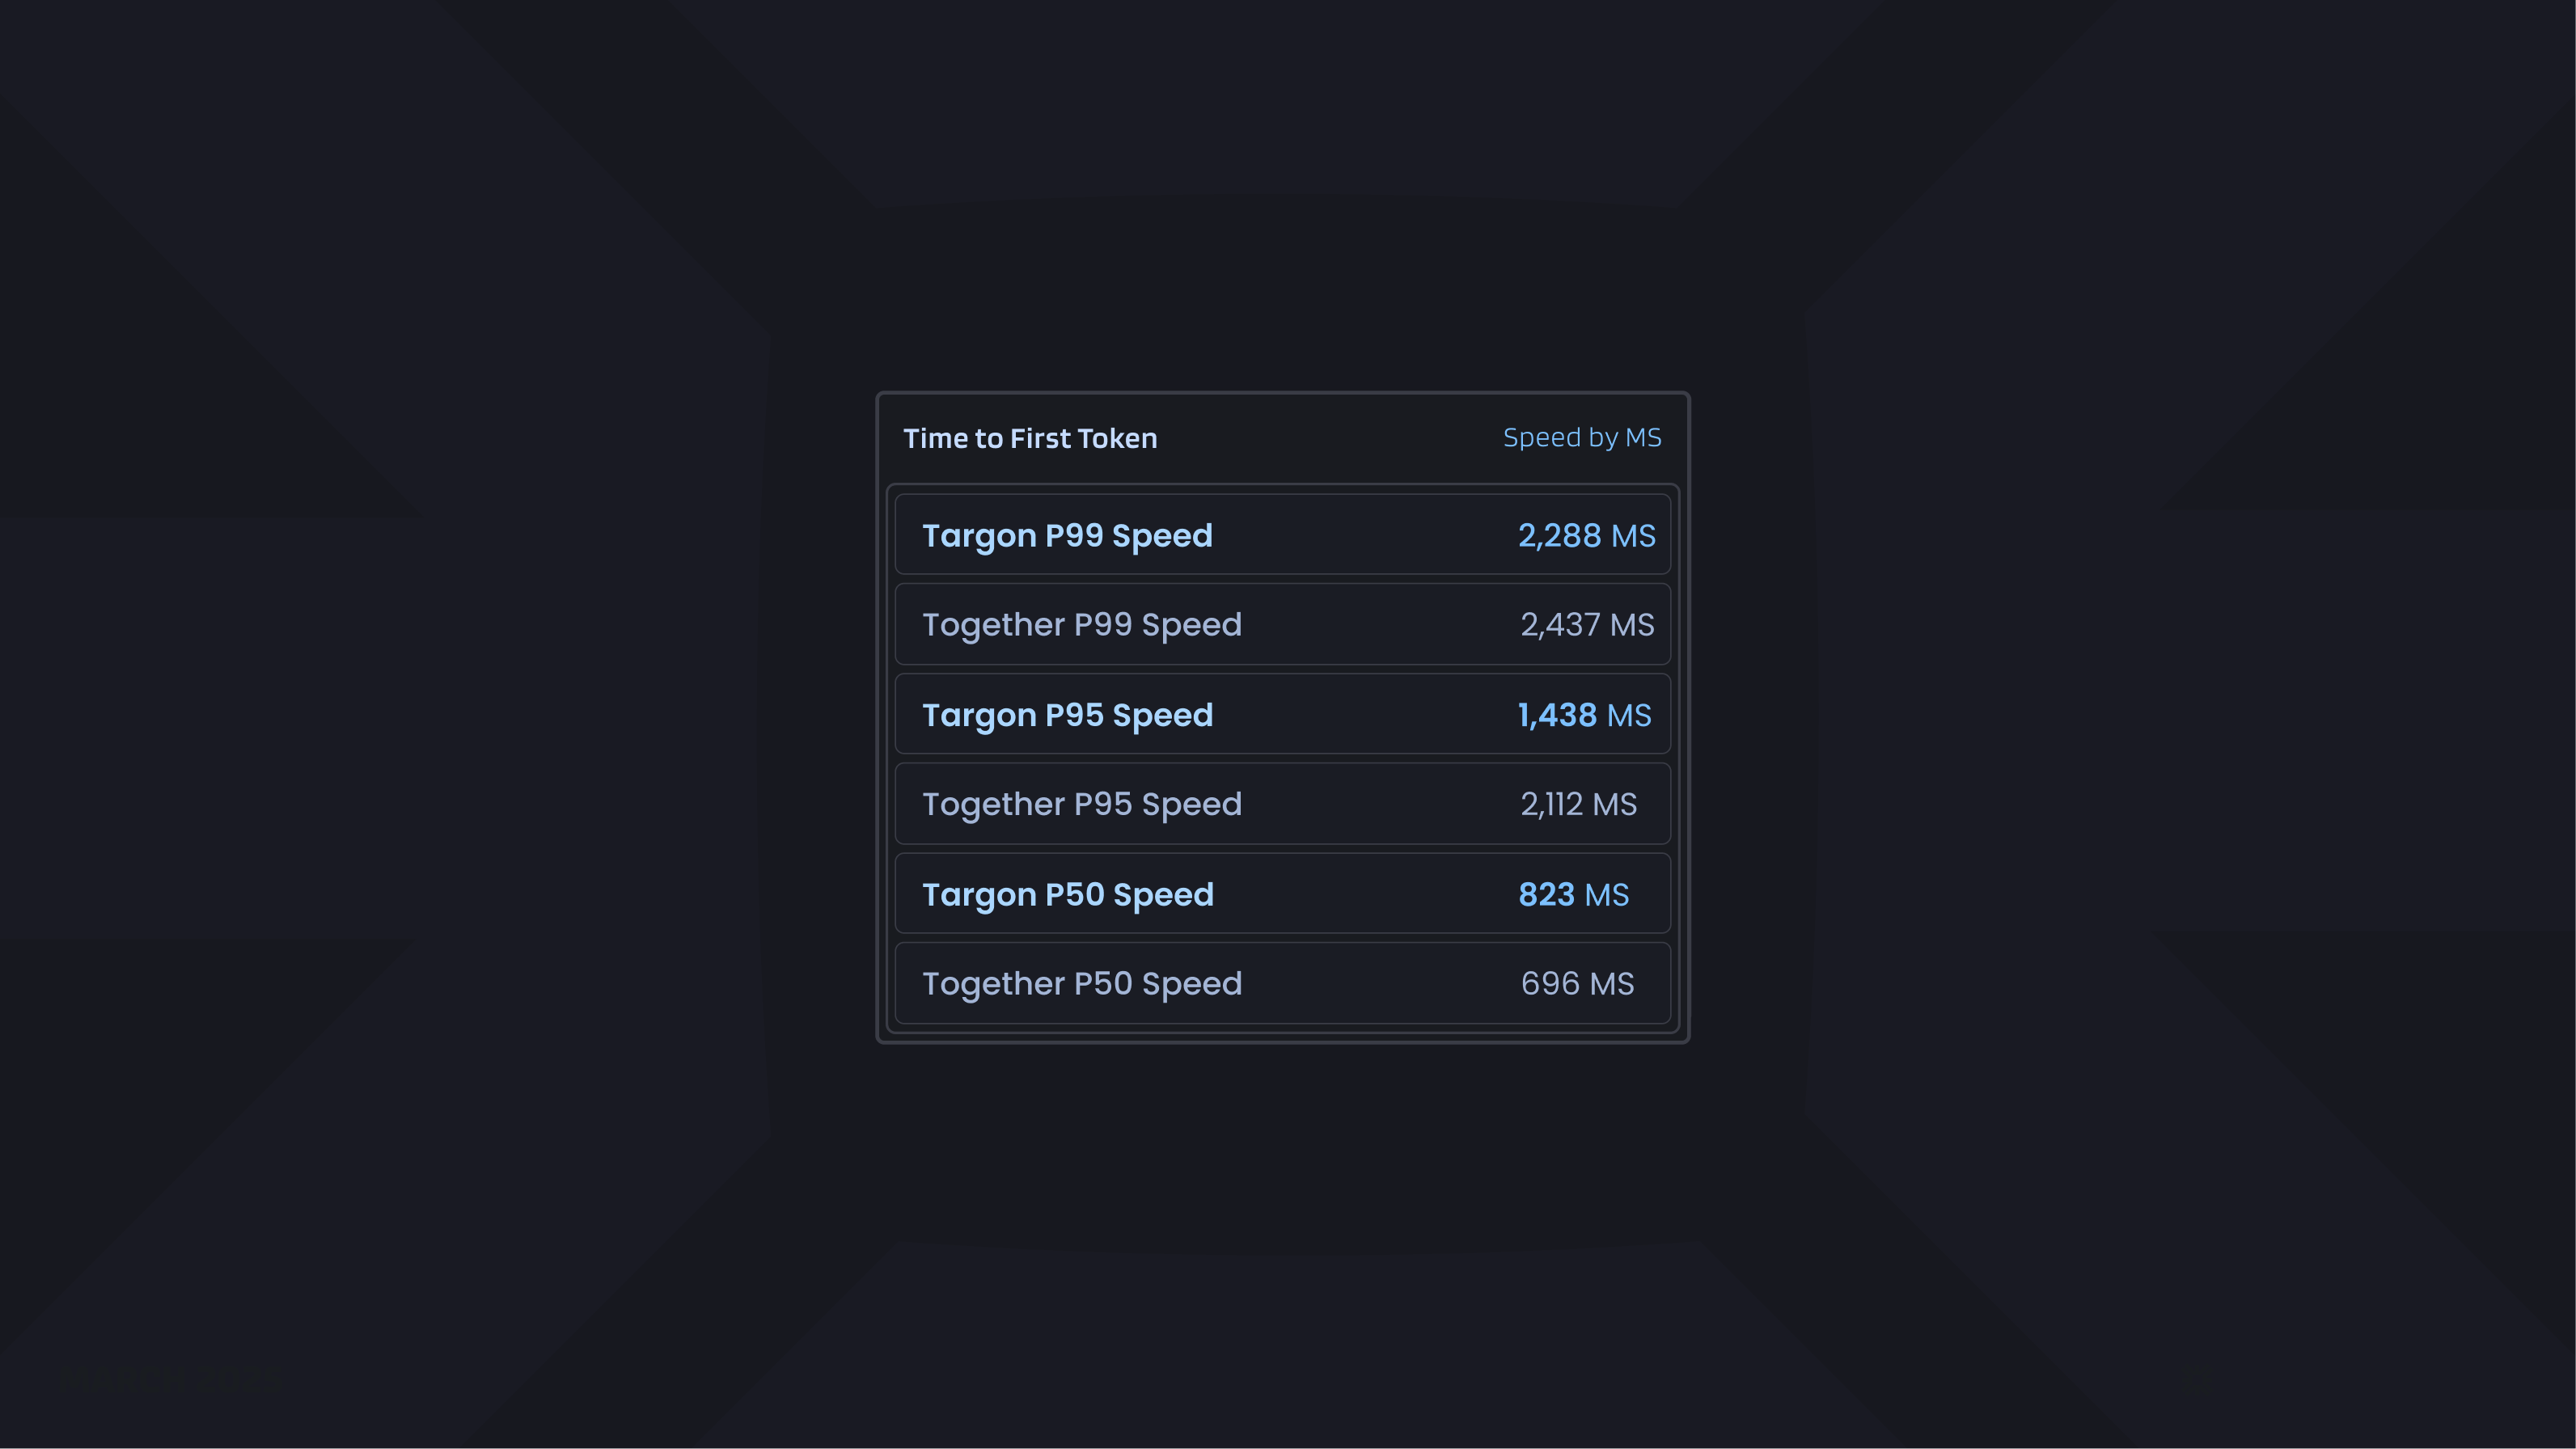Click the 2,288 value number
Image resolution: width=2576 pixels, height=1449 pixels.
point(1559,535)
